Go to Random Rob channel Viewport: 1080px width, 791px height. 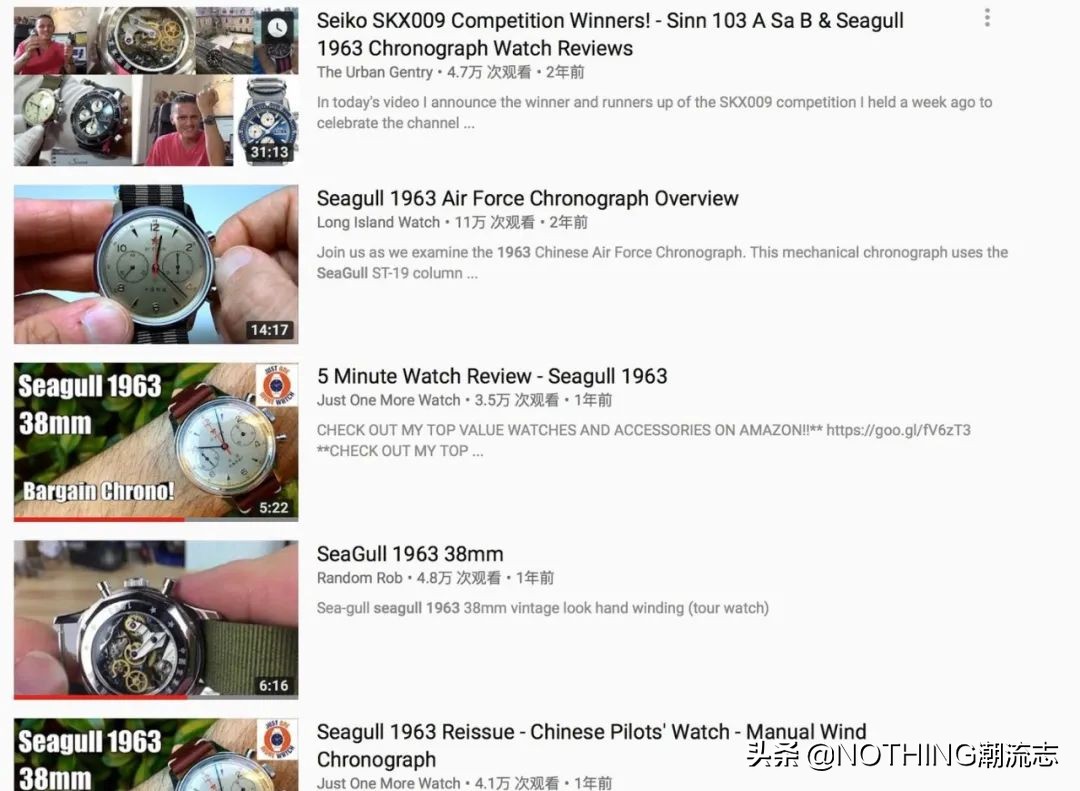click(x=360, y=578)
